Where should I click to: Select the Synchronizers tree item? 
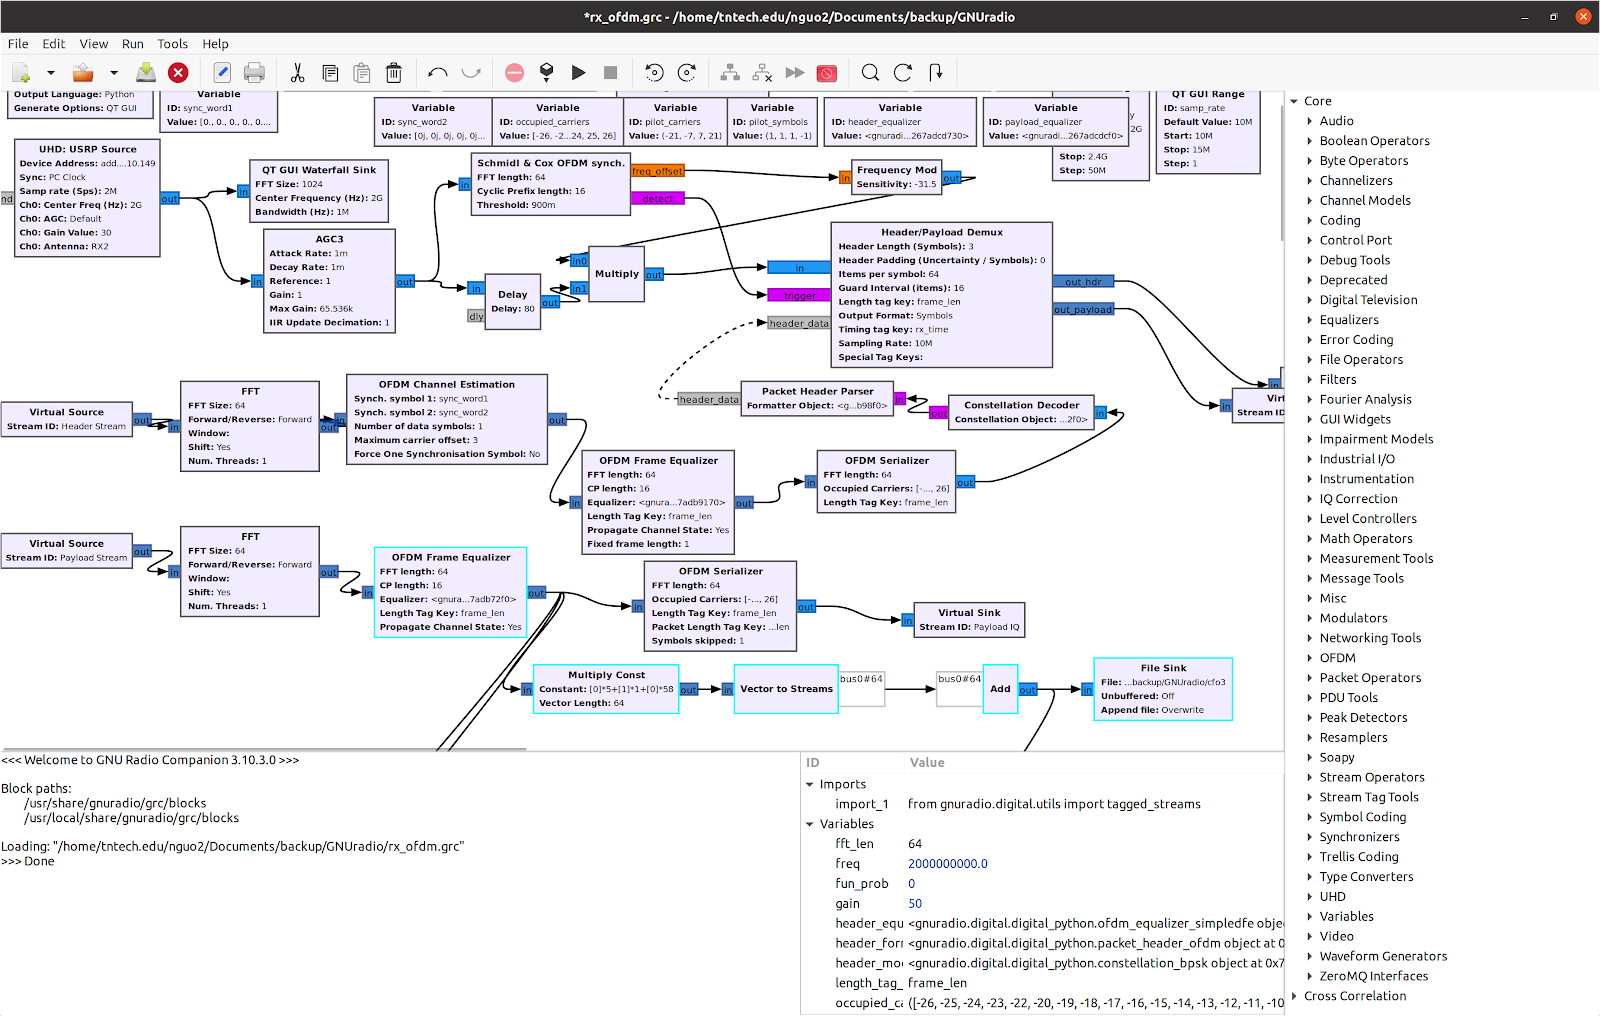[1359, 837]
